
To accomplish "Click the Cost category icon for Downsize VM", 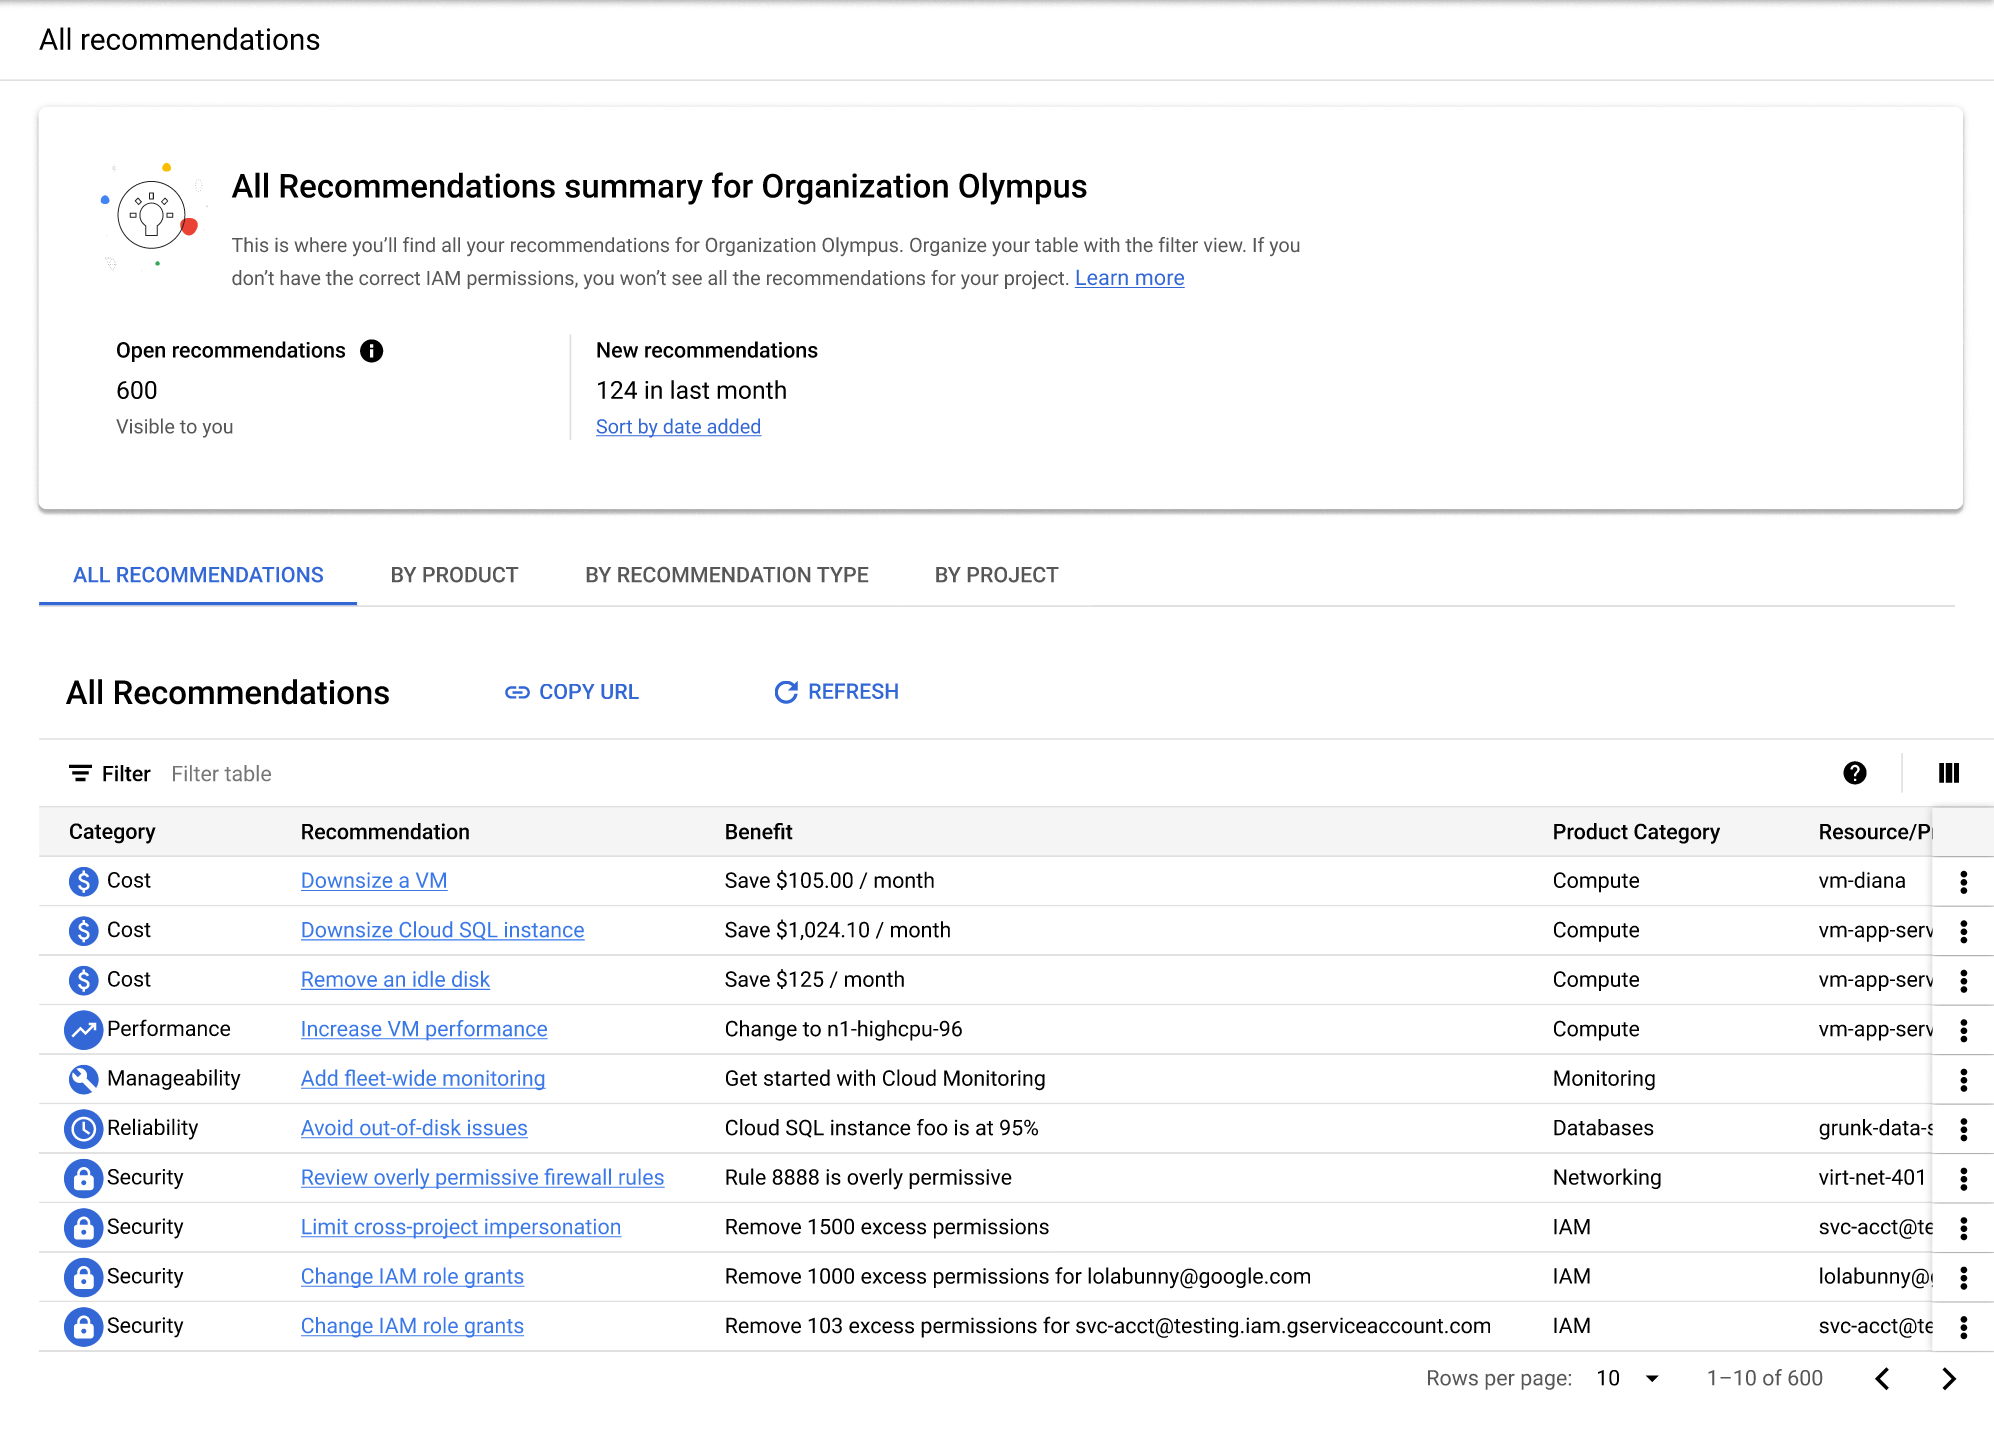I will pyautogui.click(x=80, y=879).
